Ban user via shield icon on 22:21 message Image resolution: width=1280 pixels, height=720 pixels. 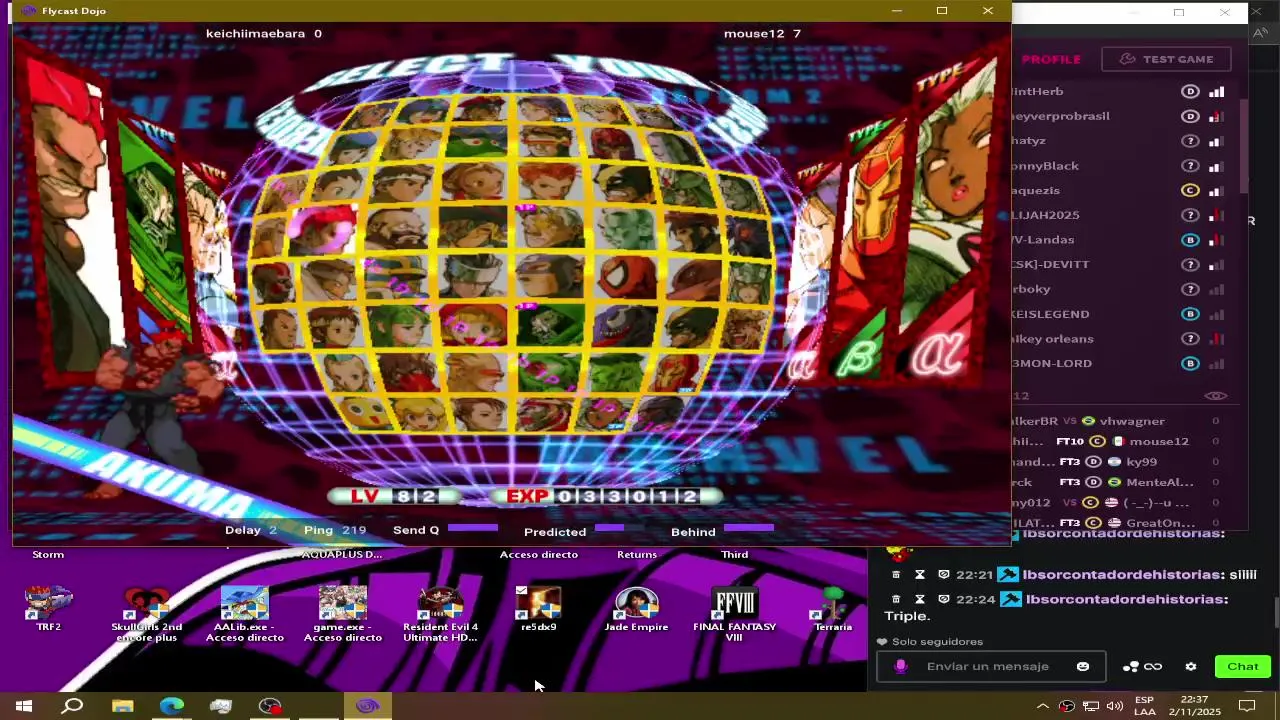click(x=943, y=575)
